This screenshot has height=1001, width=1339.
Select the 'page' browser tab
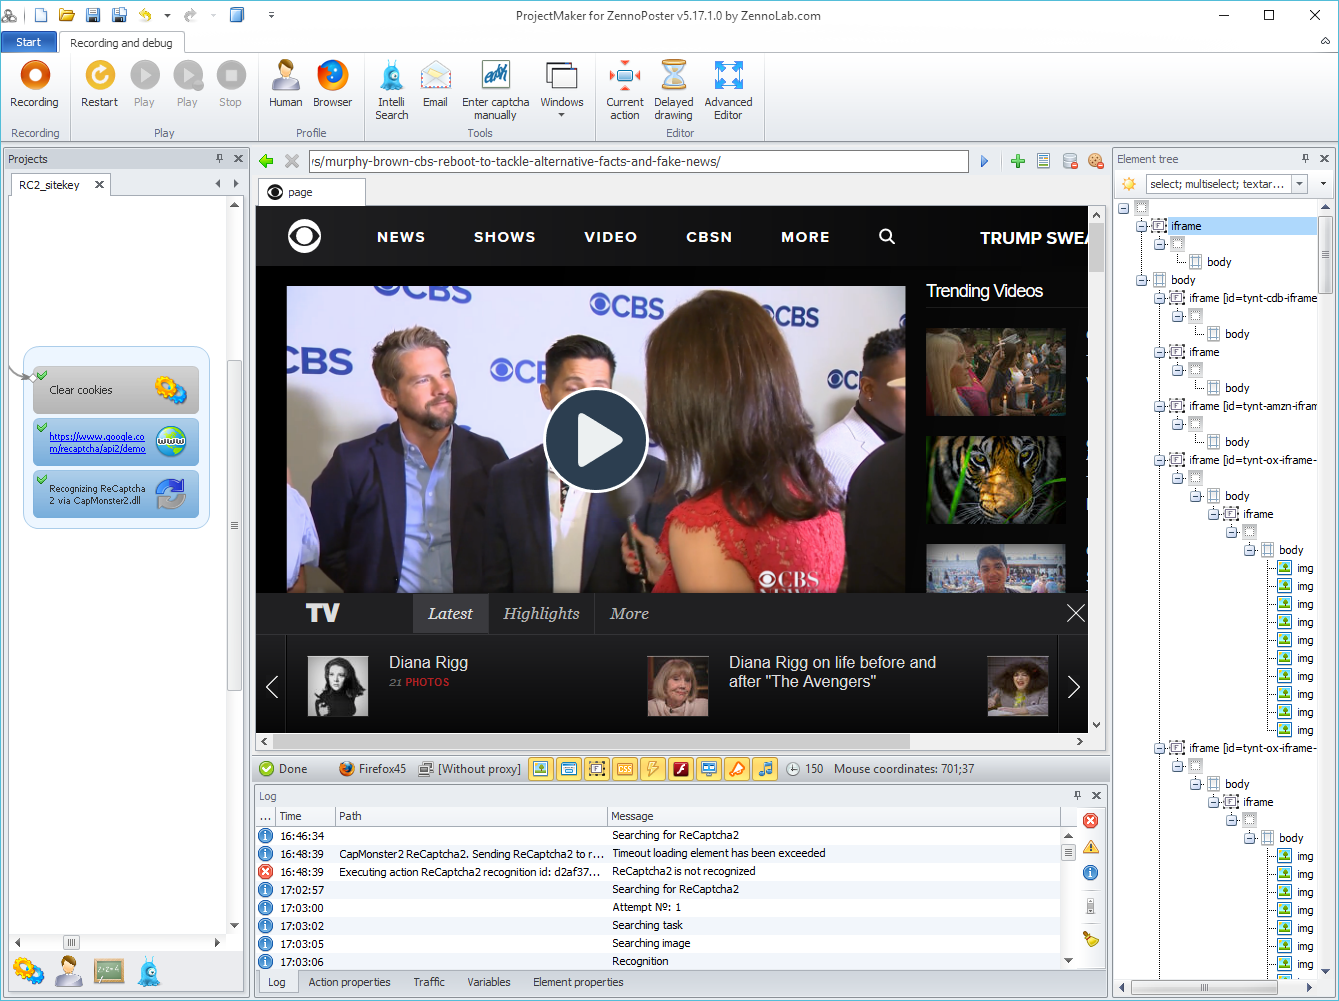(311, 192)
